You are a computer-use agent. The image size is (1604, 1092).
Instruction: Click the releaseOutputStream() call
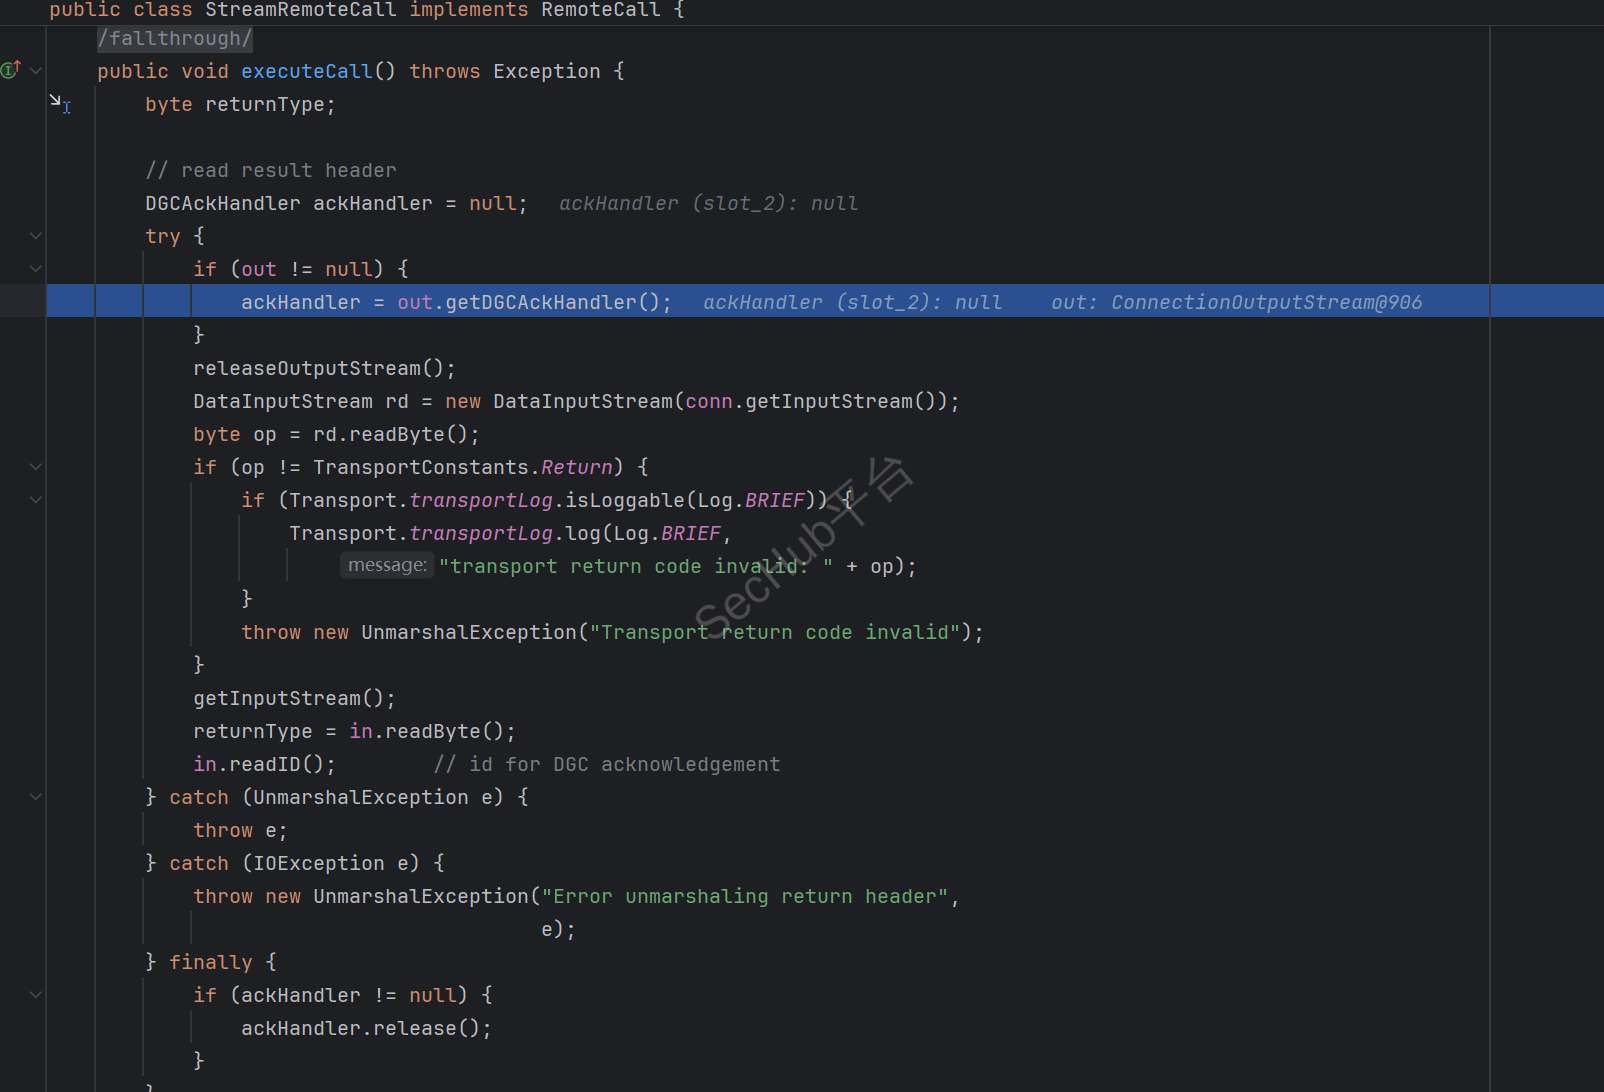[324, 368]
